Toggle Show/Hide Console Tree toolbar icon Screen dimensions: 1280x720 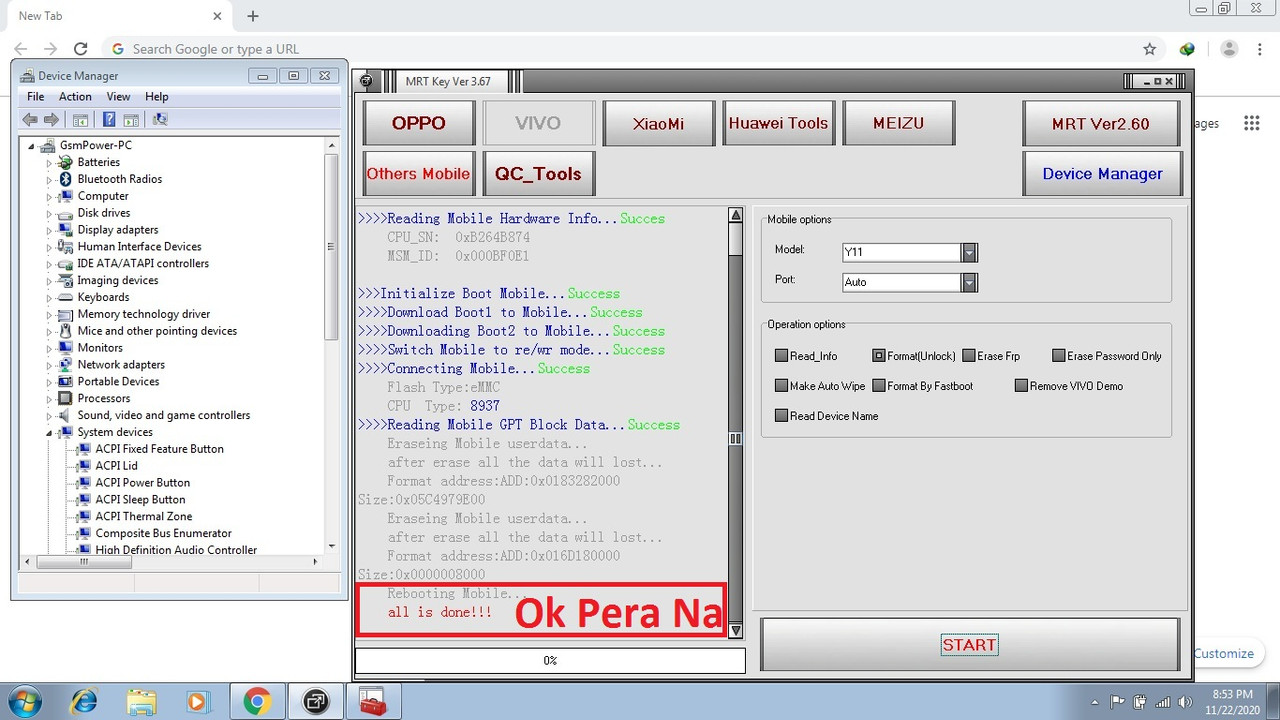coord(81,119)
